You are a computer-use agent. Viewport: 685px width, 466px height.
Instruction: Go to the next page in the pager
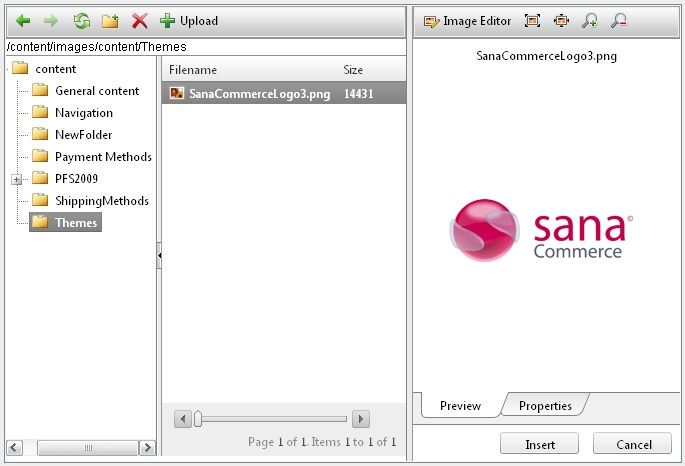click(361, 419)
